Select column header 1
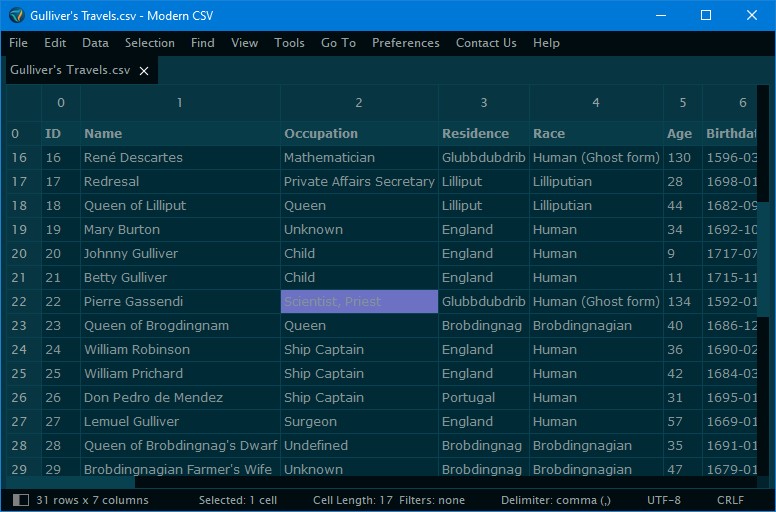The image size is (776, 512). (x=180, y=103)
